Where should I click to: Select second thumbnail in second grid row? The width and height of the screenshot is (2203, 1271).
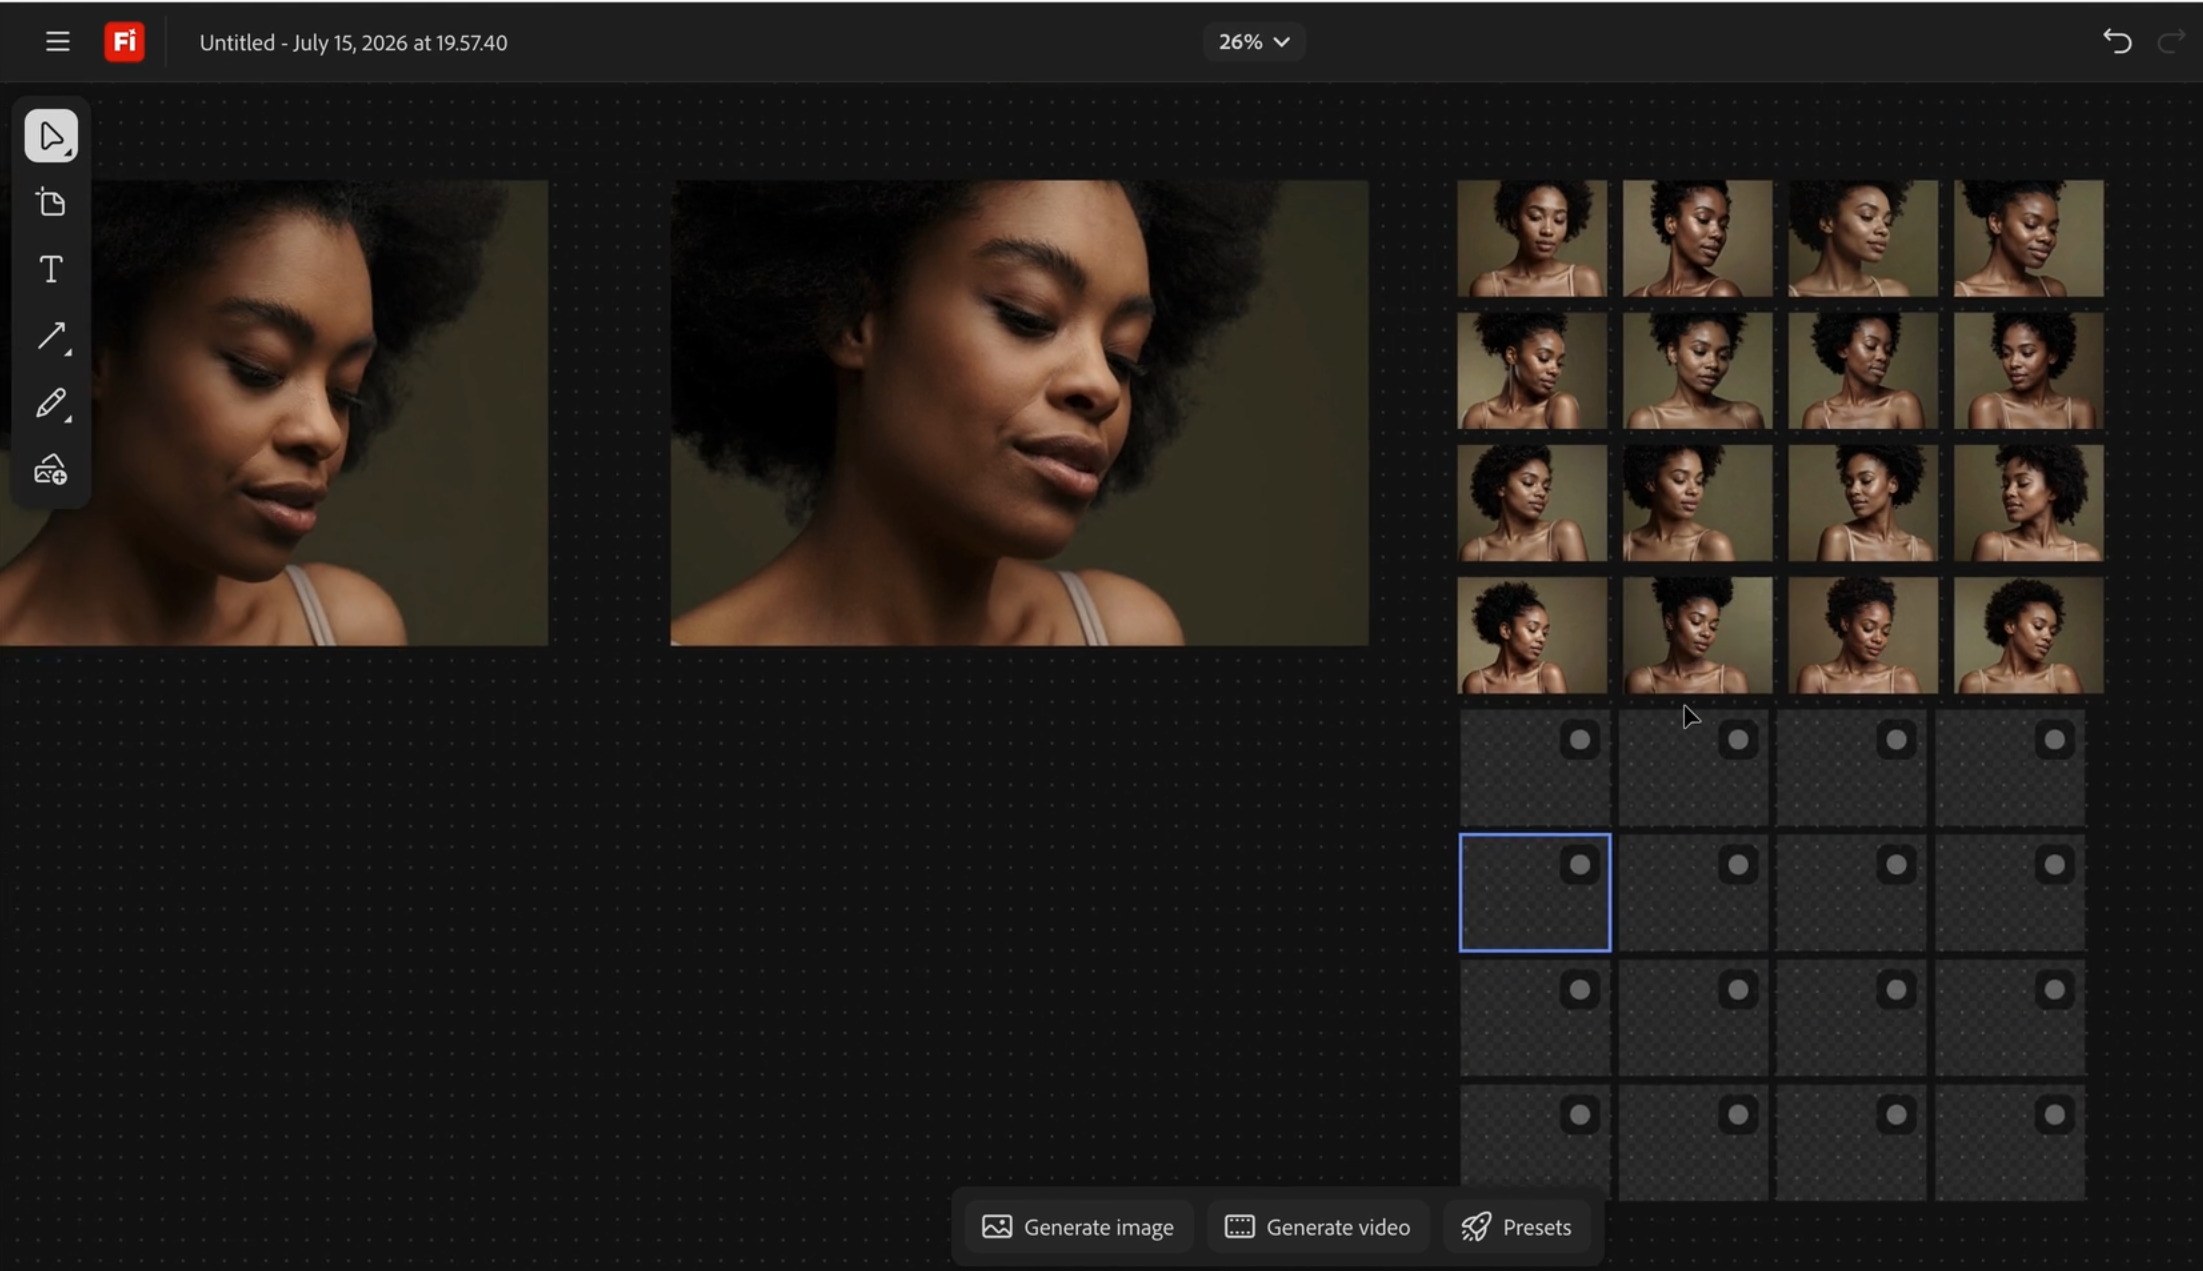(1697, 370)
